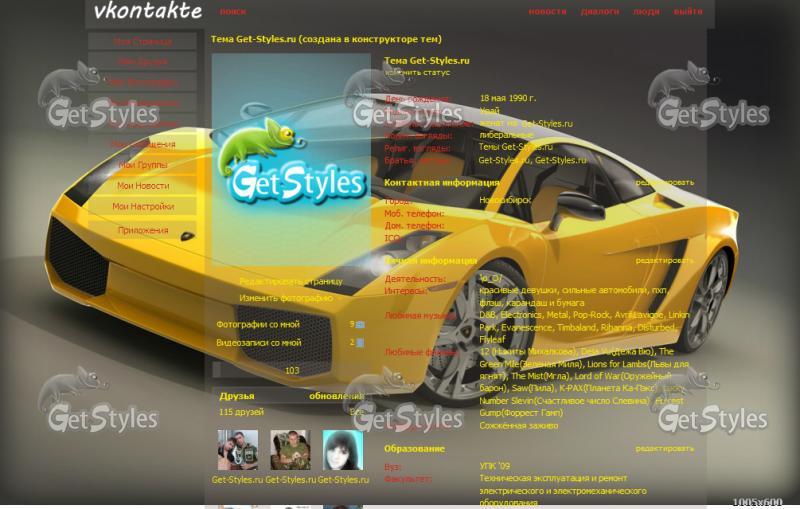
Task: Open the photo icon beside Фотографии со мной
Action: tap(360, 324)
